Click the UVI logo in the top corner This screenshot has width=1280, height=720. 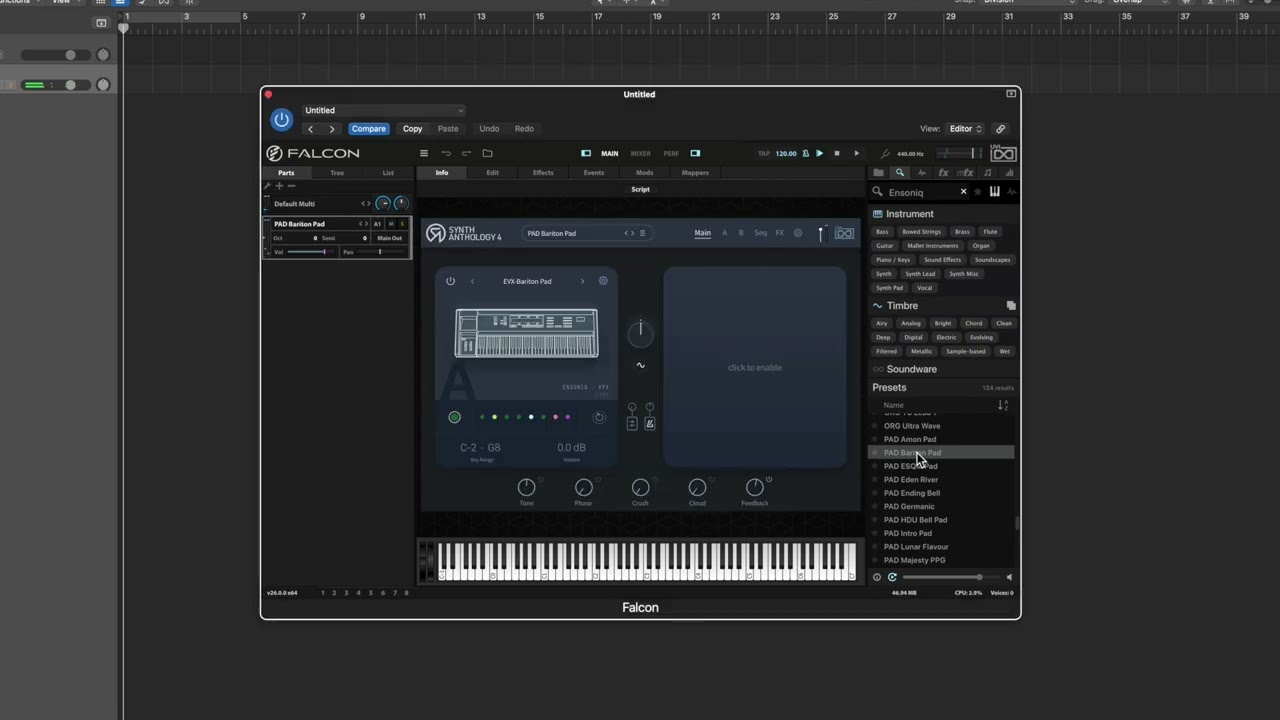(1003, 153)
